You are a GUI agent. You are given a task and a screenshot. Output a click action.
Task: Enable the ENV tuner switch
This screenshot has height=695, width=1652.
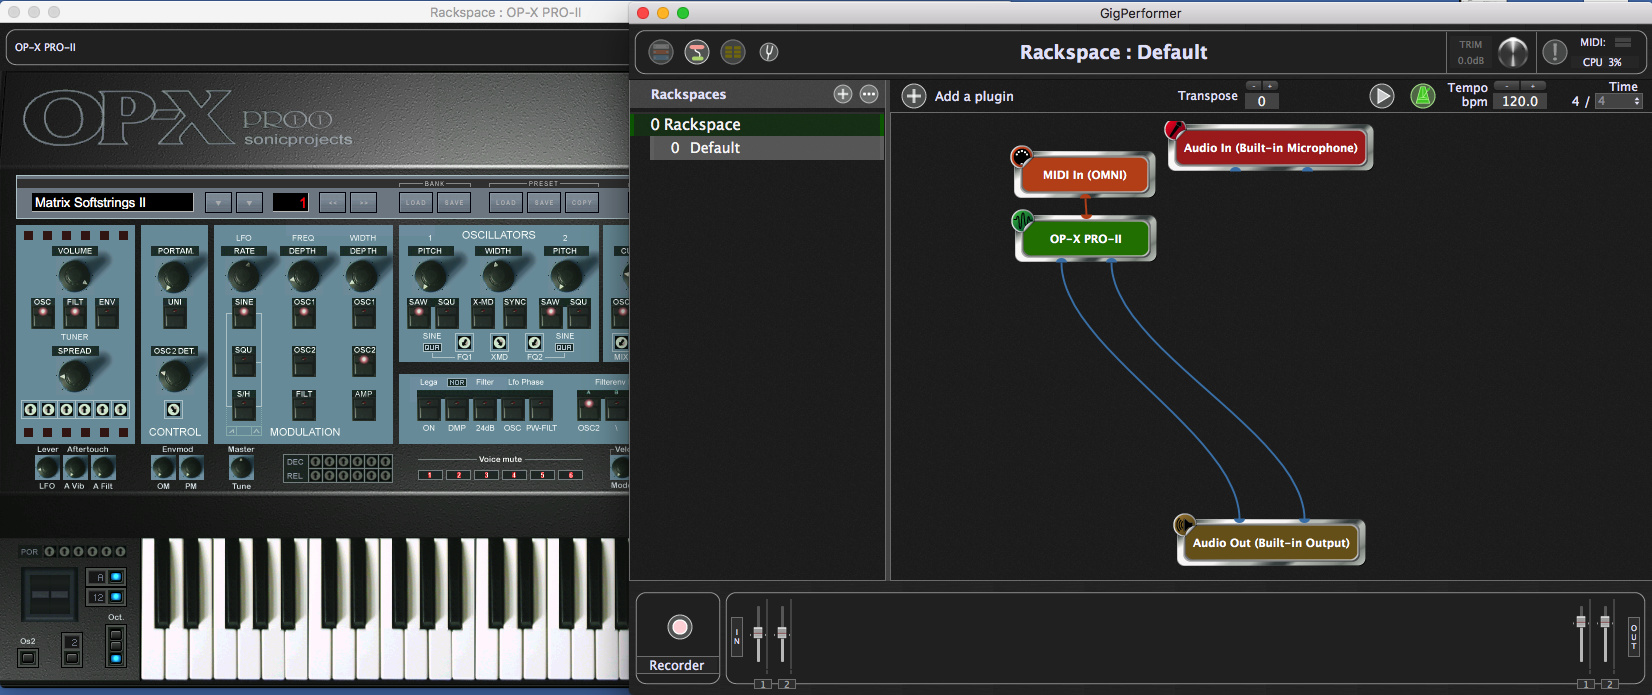(x=107, y=316)
